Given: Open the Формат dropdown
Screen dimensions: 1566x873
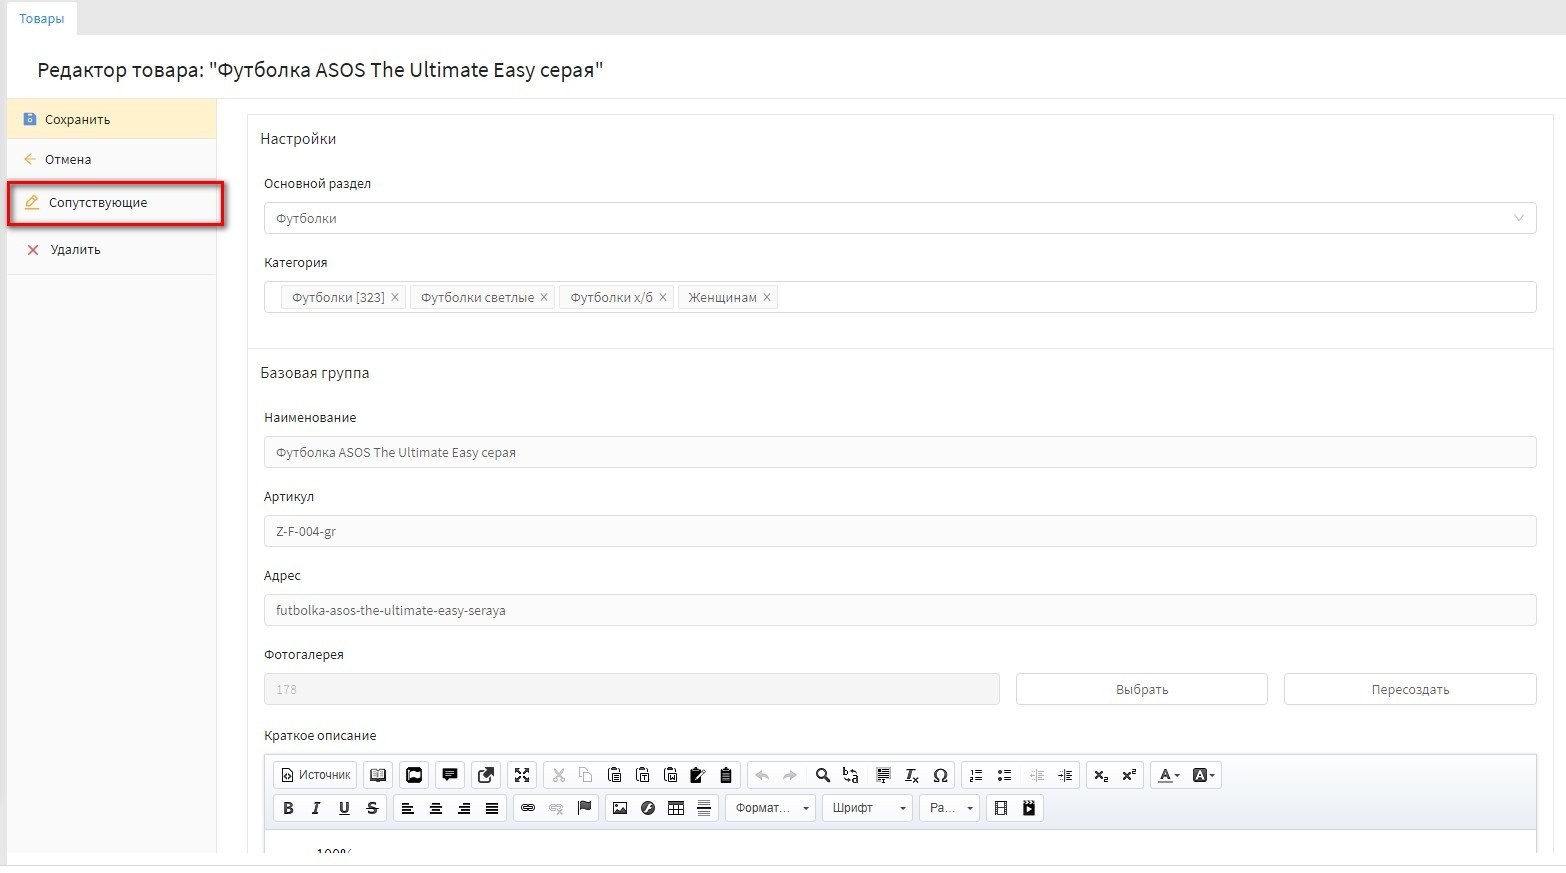Looking at the screenshot, I should click(770, 808).
